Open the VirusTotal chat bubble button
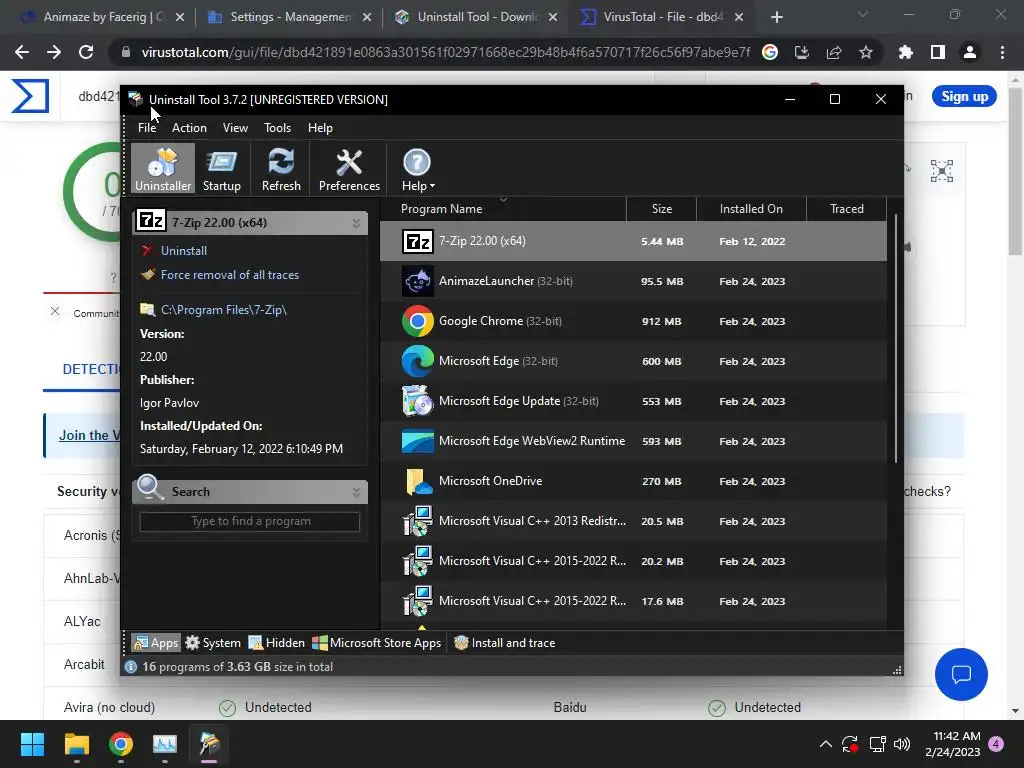 961,674
